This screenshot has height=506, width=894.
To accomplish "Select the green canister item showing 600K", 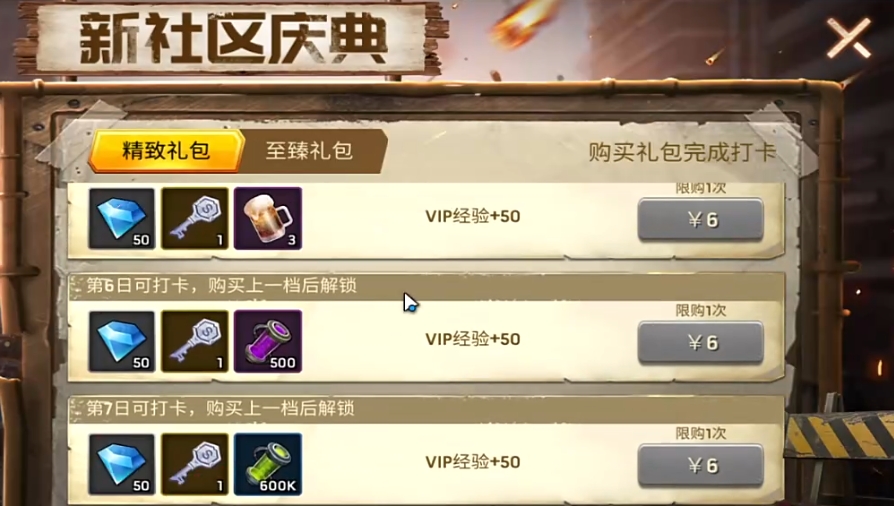I will tap(268, 464).
